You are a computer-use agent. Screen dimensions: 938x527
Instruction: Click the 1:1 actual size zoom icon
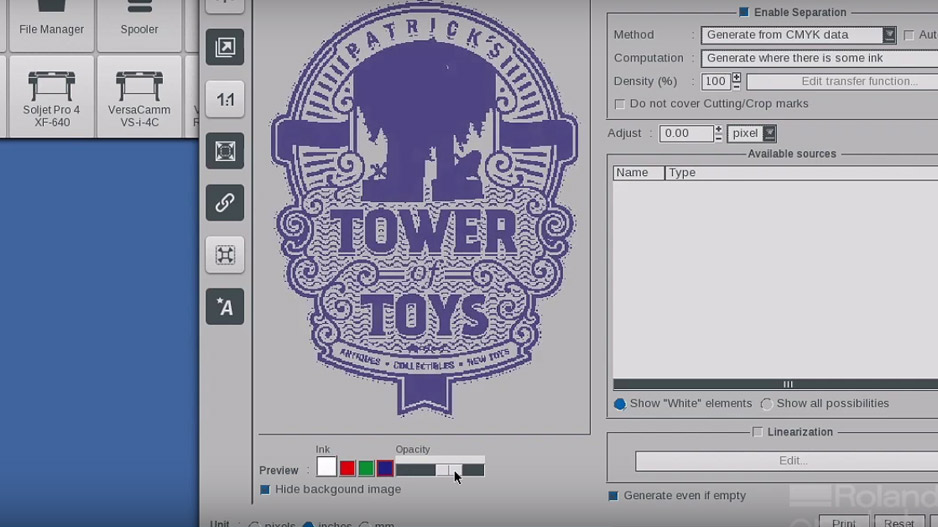[x=225, y=99]
